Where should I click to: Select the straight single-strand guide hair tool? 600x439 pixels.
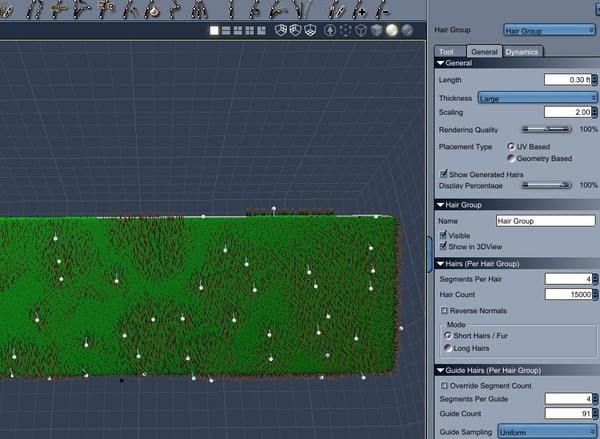pyautogui.click(x=231, y=9)
